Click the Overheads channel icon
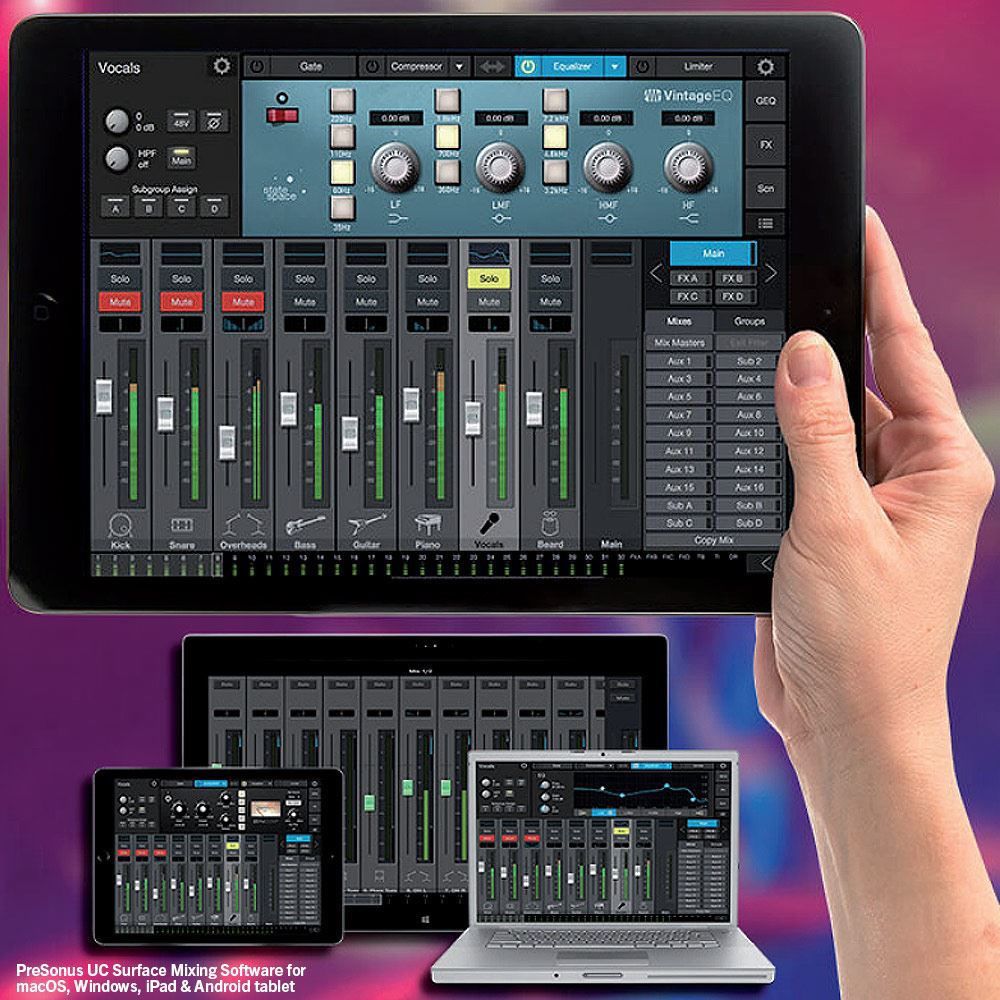The height and width of the screenshot is (1000, 1000). 243,523
